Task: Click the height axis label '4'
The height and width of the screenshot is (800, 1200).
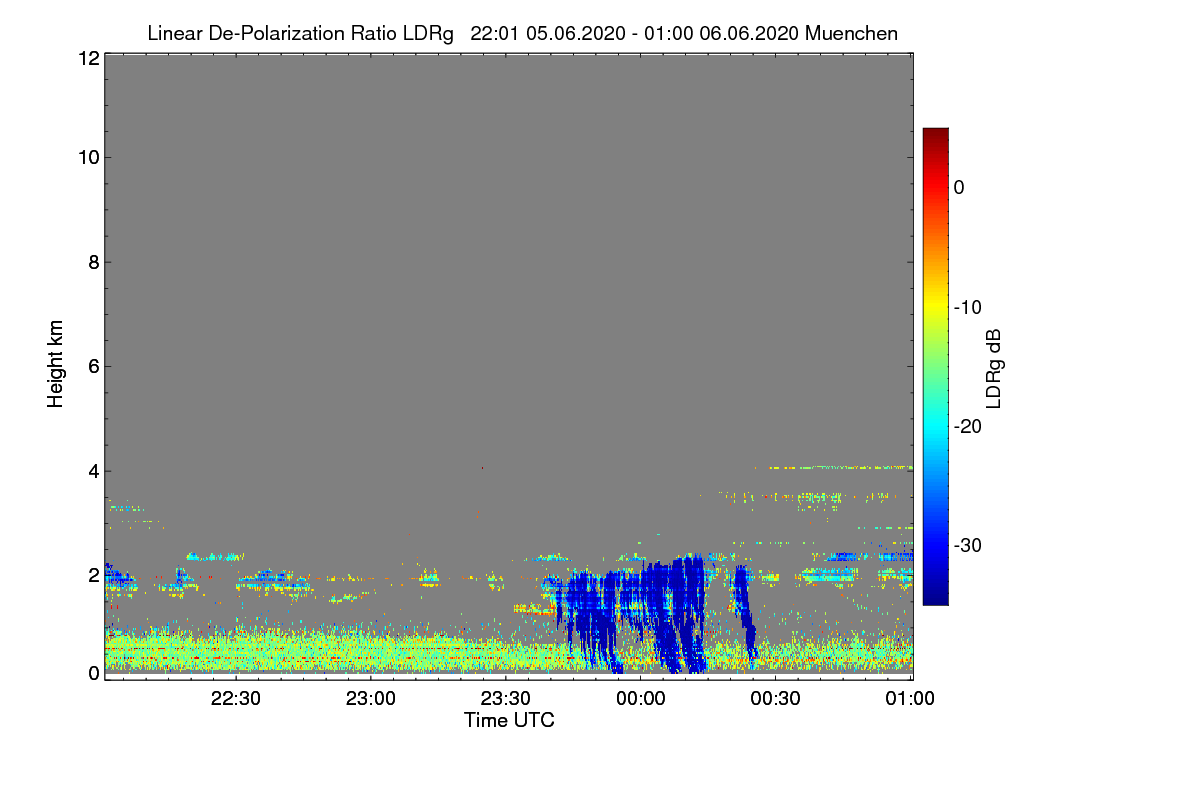Action: (x=93, y=470)
